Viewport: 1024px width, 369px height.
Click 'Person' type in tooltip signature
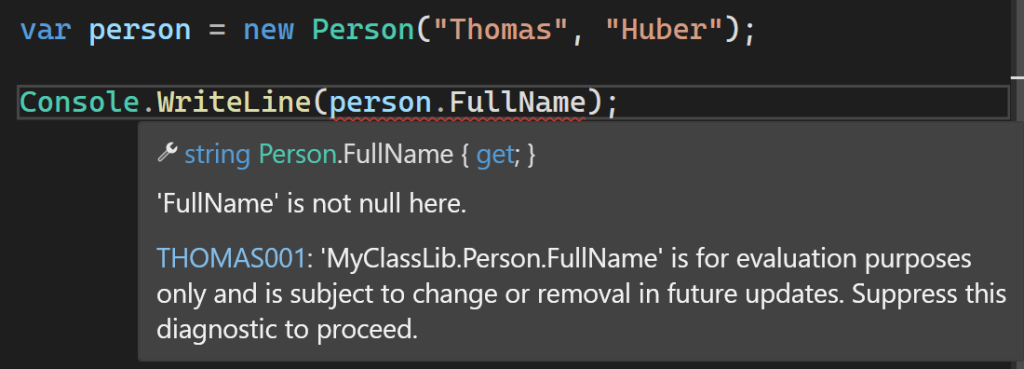click(298, 155)
